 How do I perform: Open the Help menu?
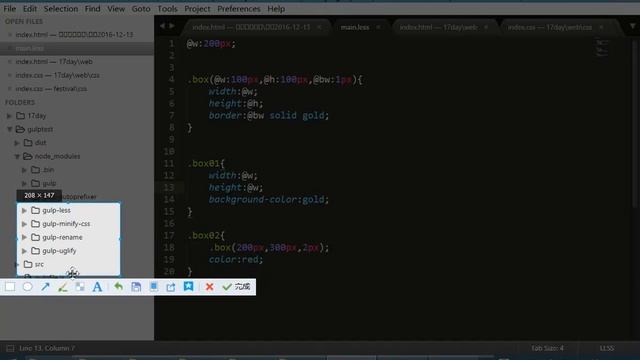click(x=276, y=9)
